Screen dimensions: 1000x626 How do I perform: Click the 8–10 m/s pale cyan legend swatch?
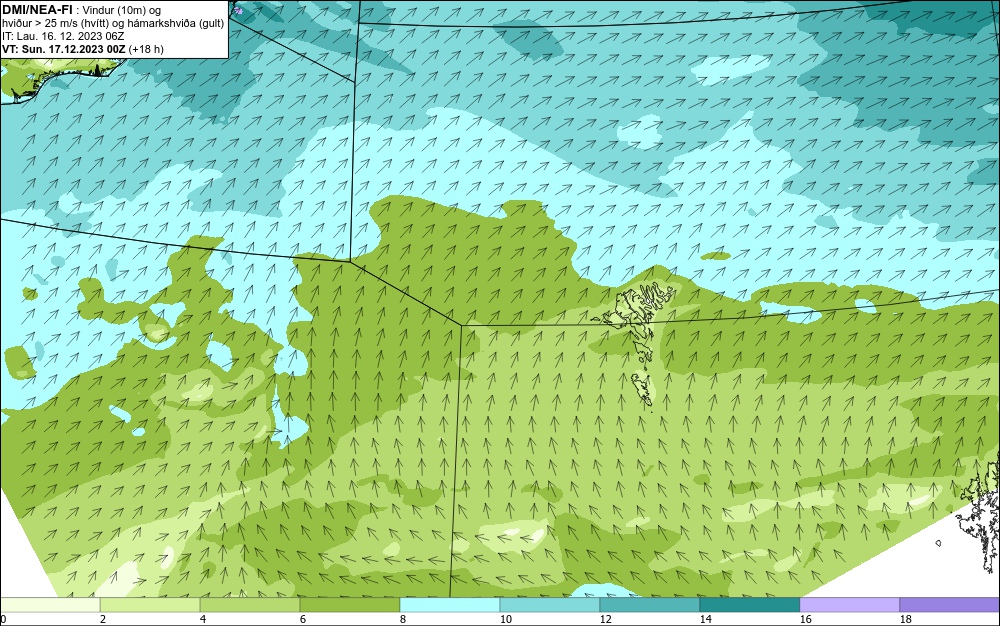click(x=450, y=604)
